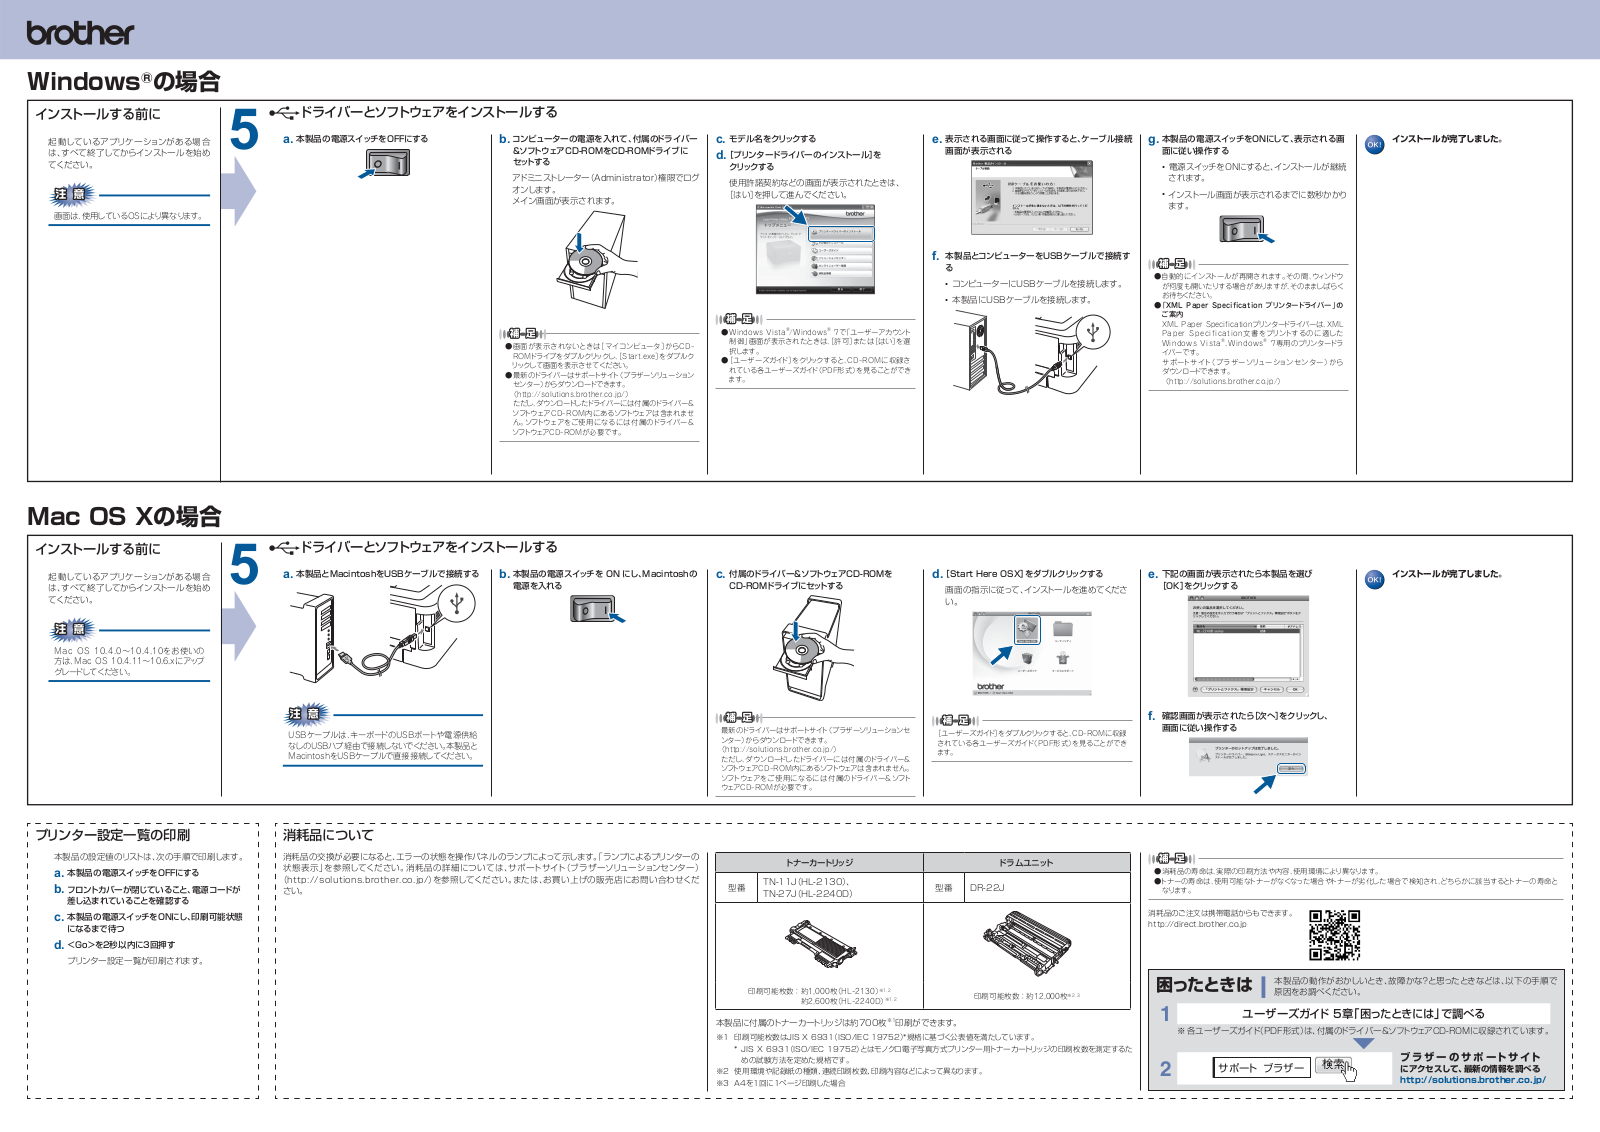
Task: Click the DR-22J model number cell
Action: 1048,888
